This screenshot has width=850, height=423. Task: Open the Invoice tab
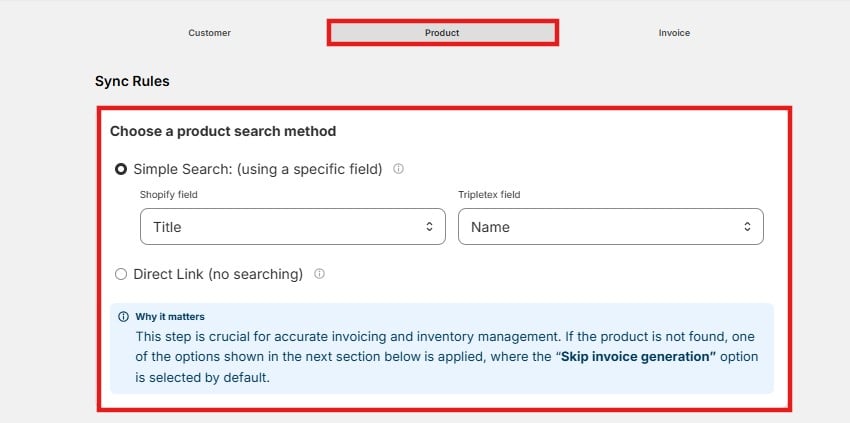click(x=674, y=33)
